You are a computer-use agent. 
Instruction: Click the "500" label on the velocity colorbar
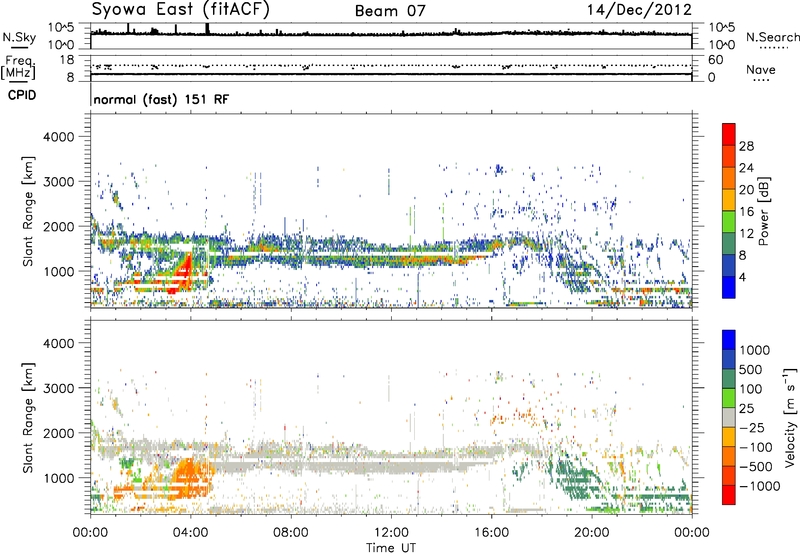tap(751, 370)
